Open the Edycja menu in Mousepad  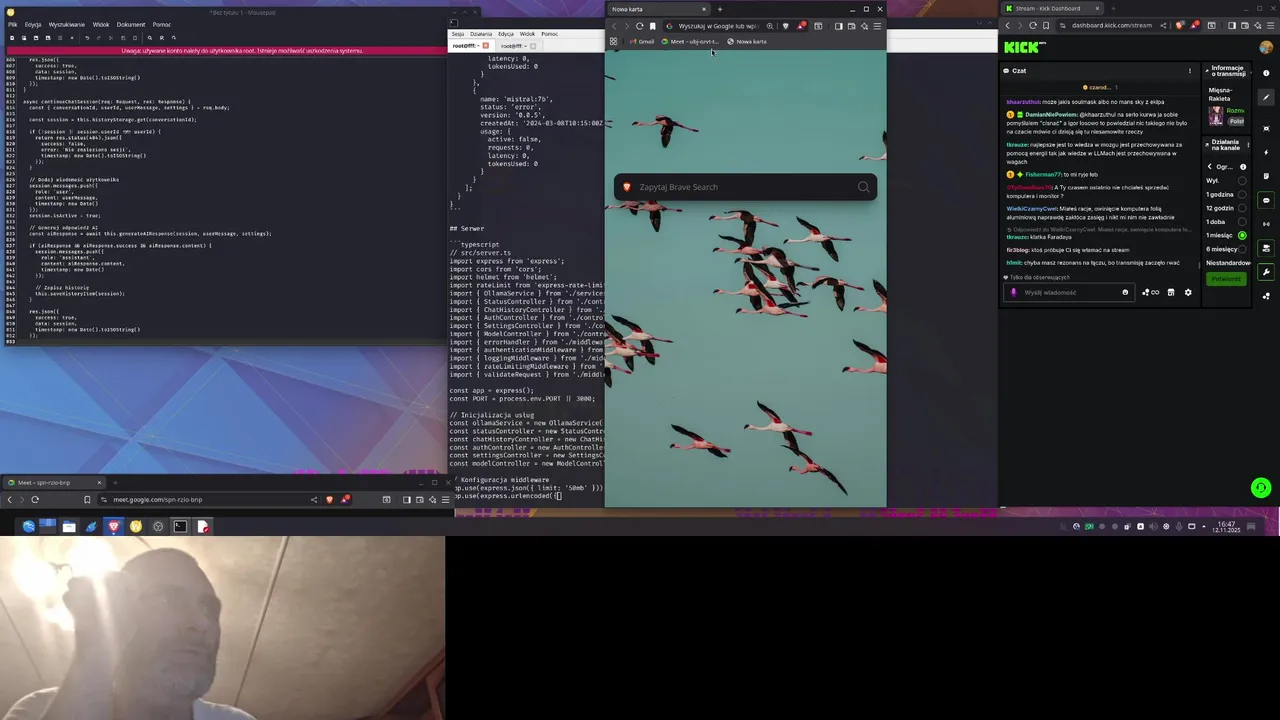[x=33, y=24]
